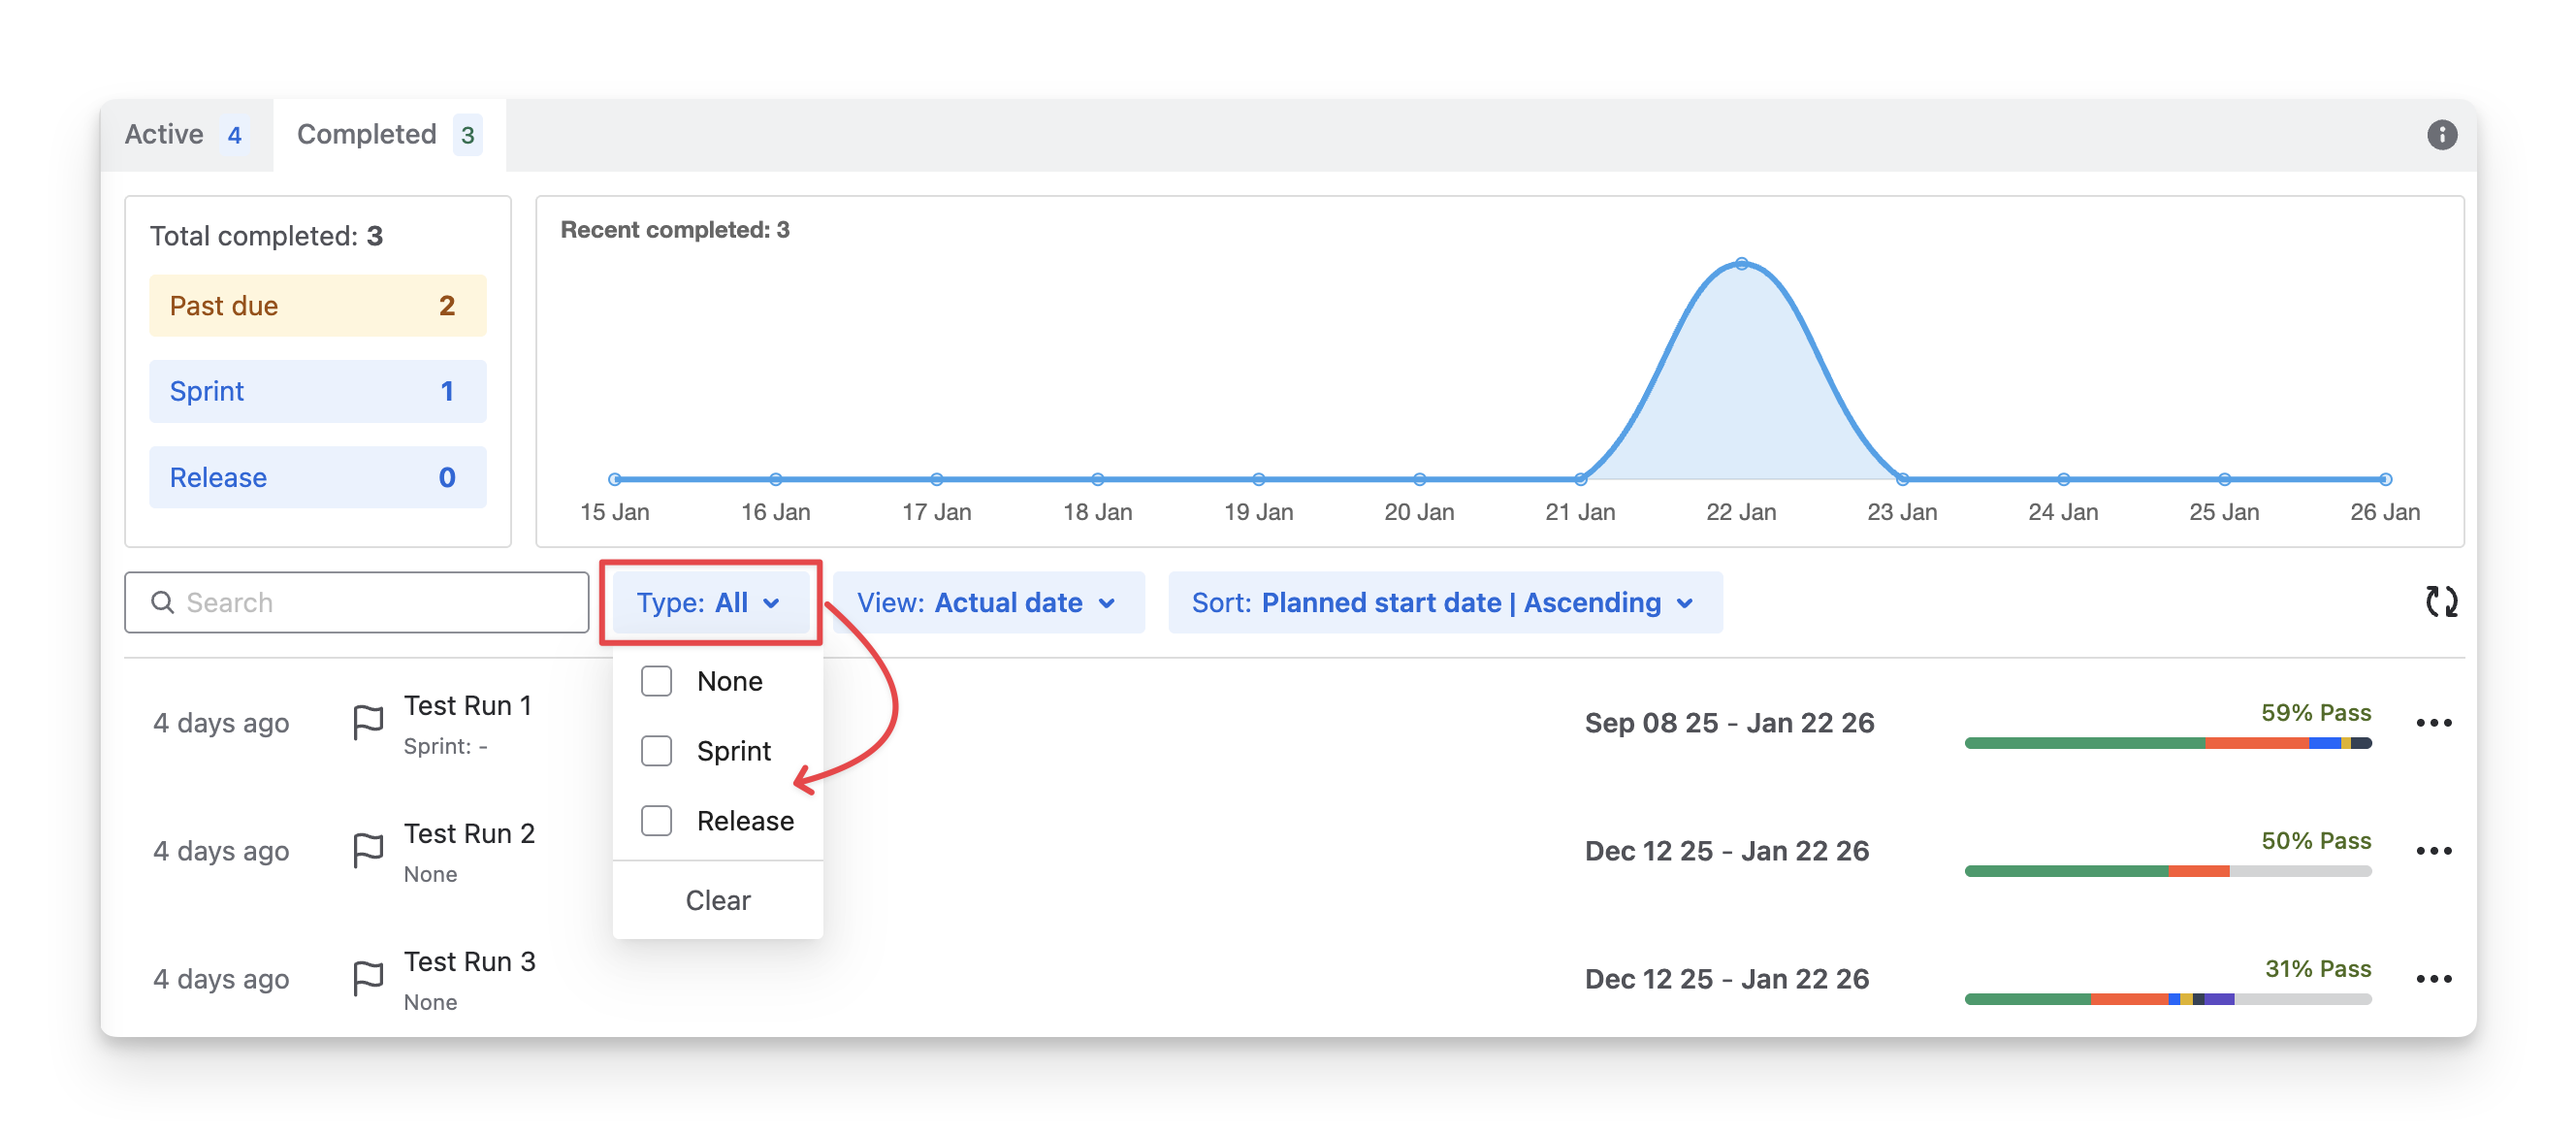Click the flag icon next to Test Run 1
Screen dimensions: 2576x1136
click(x=368, y=722)
